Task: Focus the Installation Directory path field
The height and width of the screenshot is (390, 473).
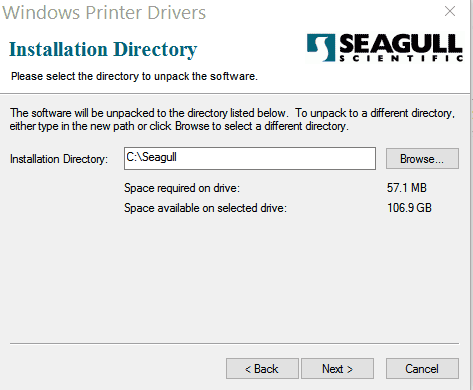Action: [x=250, y=159]
